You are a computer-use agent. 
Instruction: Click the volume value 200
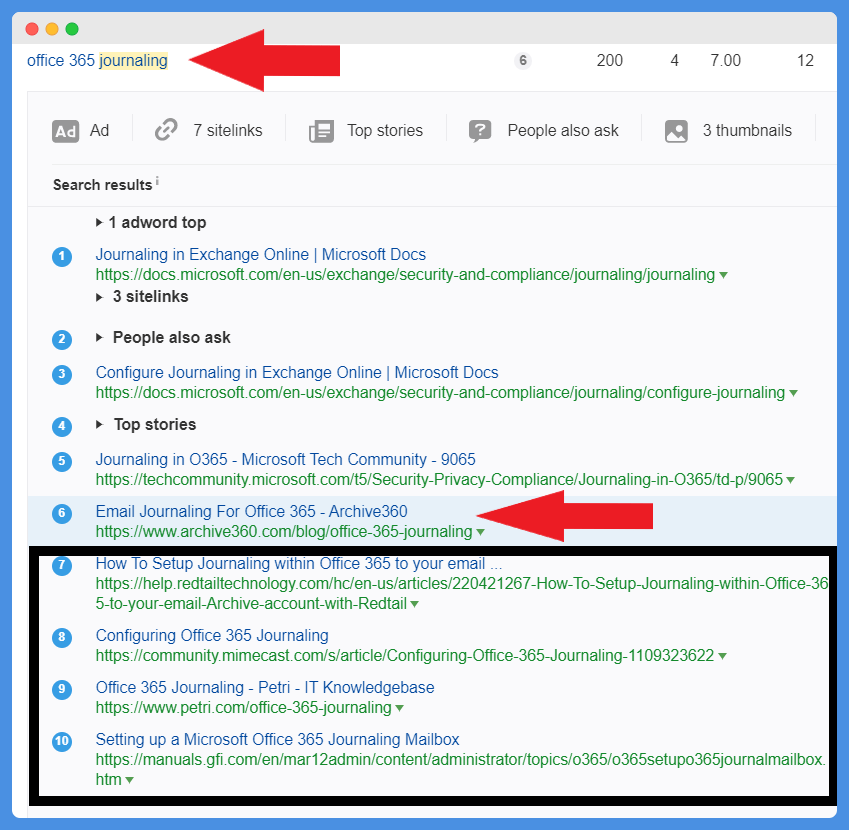tap(610, 61)
